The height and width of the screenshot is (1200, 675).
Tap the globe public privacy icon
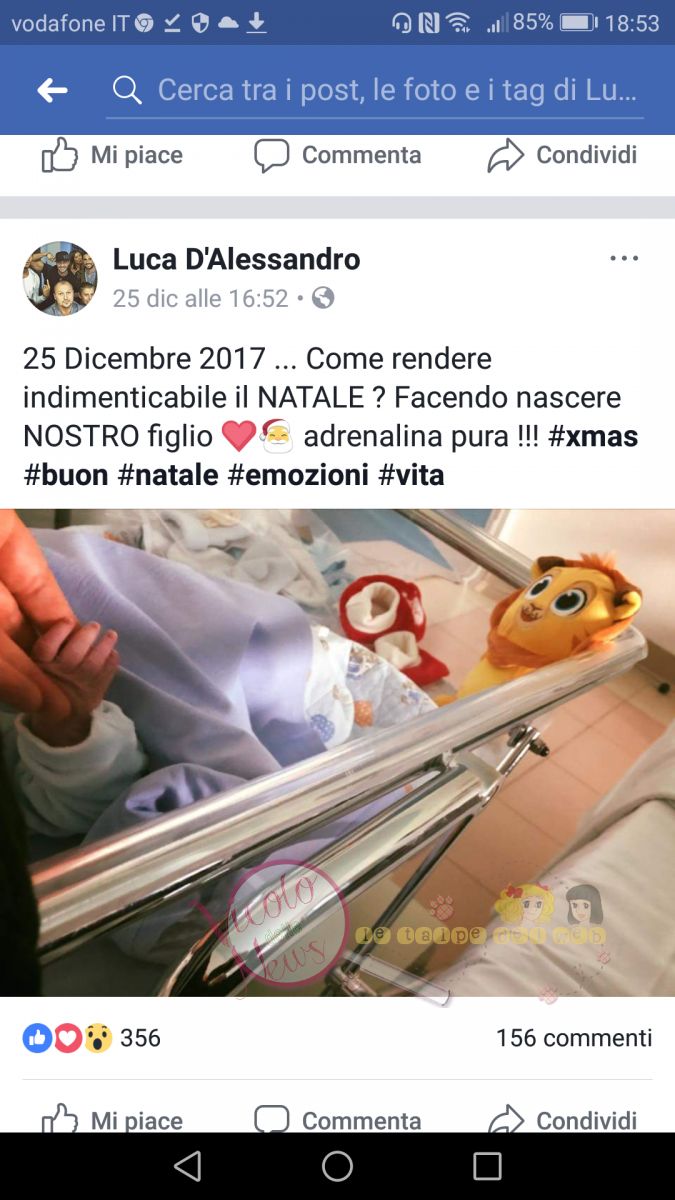[x=322, y=298]
